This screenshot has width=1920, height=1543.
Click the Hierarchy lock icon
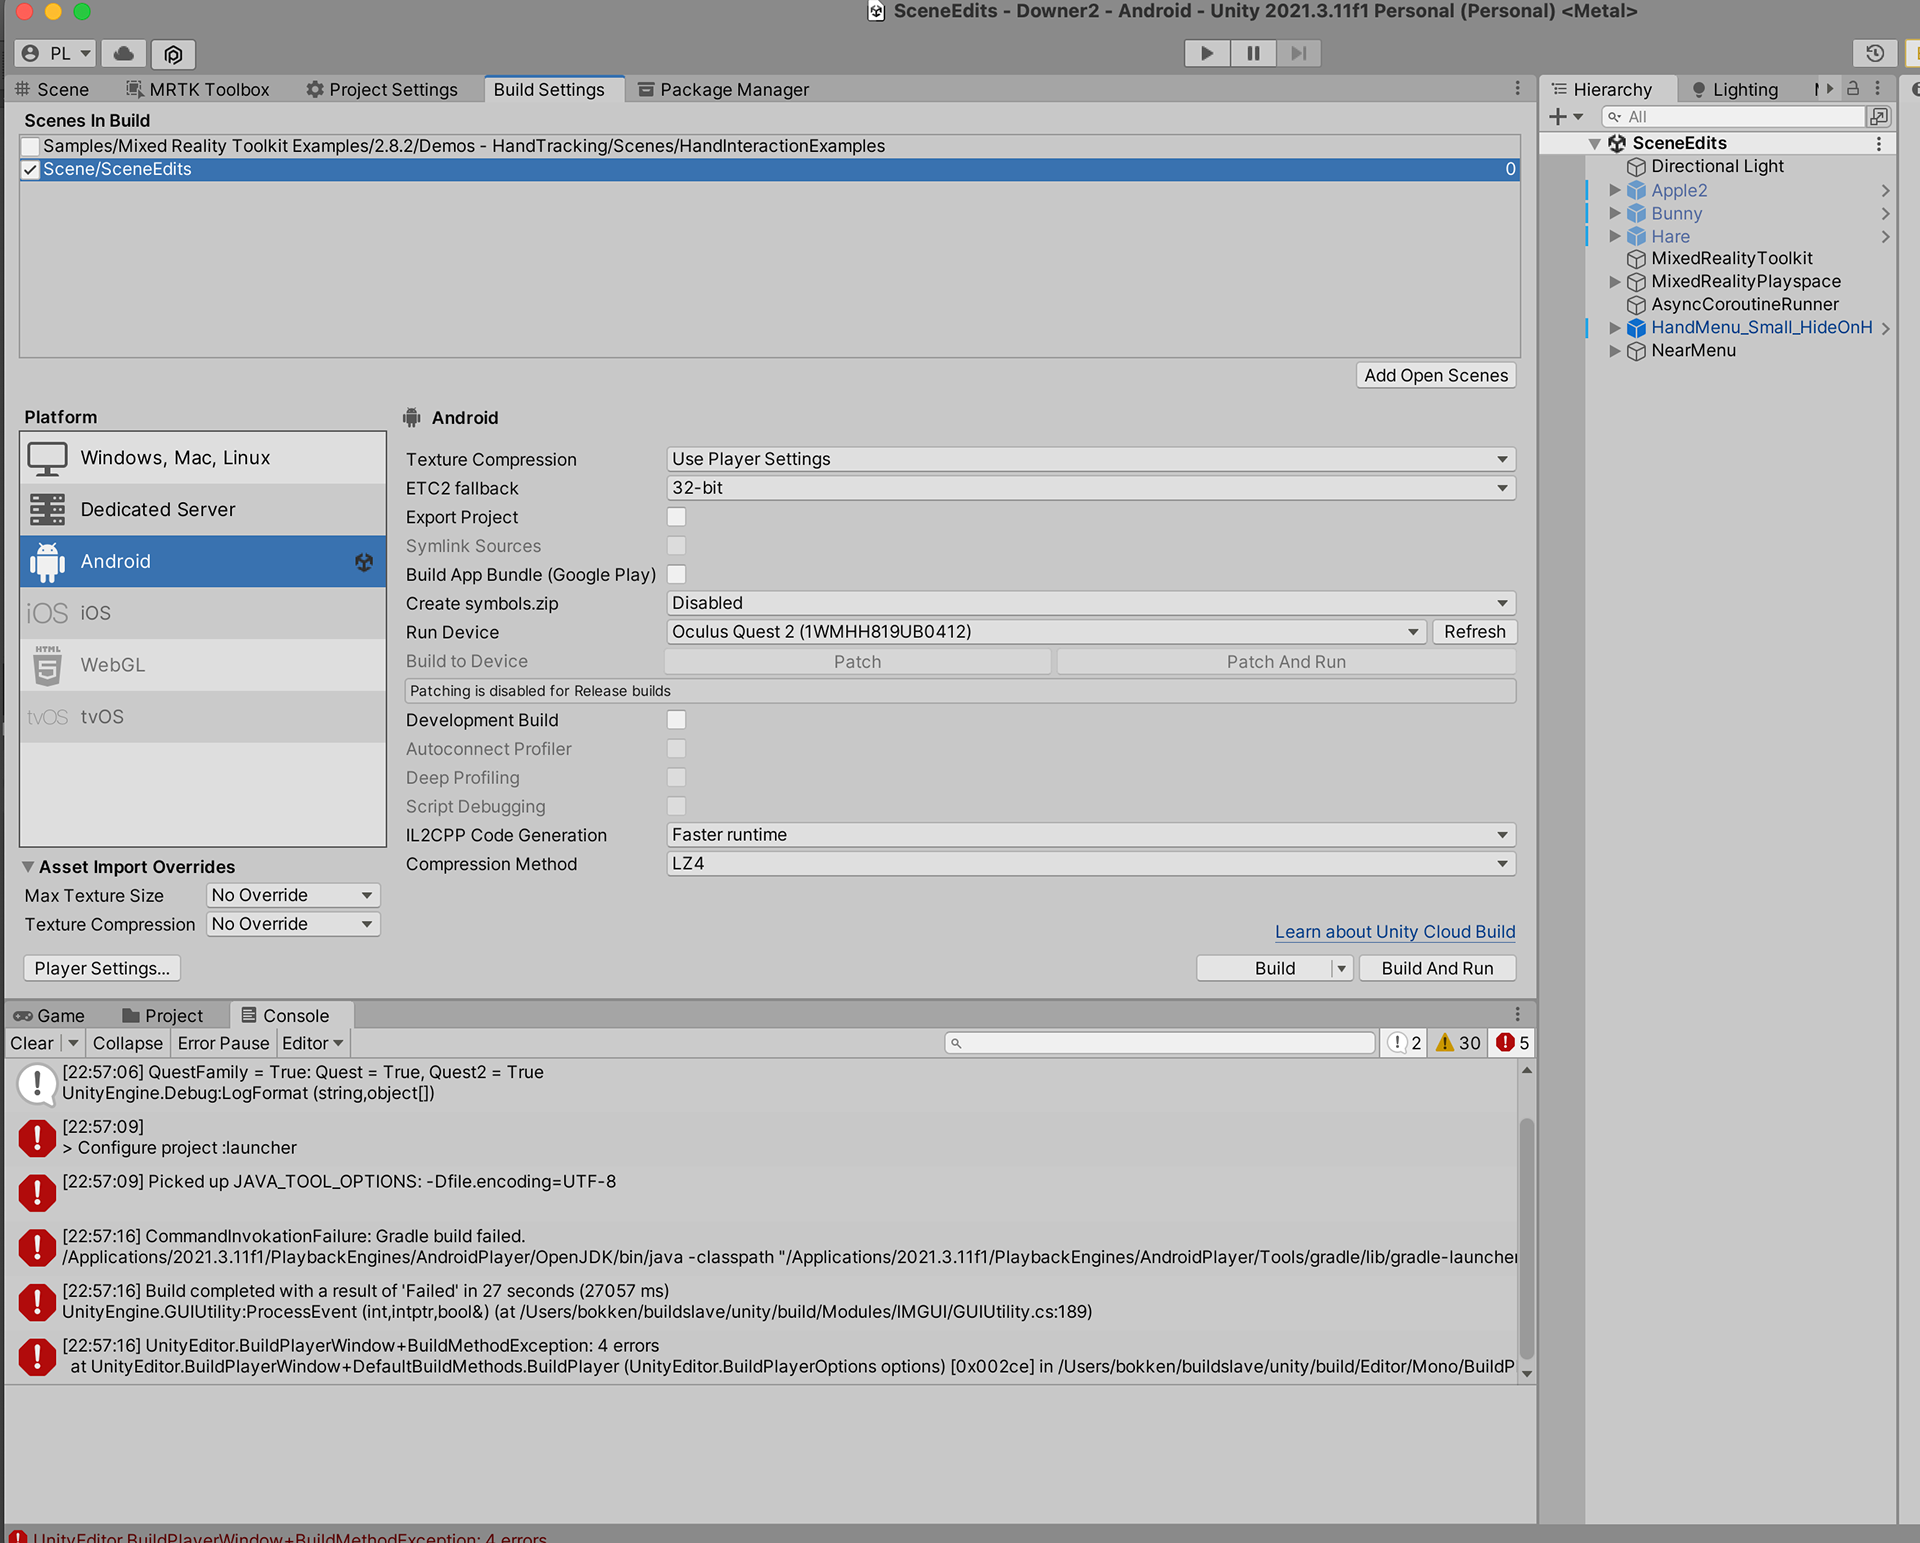(x=1852, y=88)
